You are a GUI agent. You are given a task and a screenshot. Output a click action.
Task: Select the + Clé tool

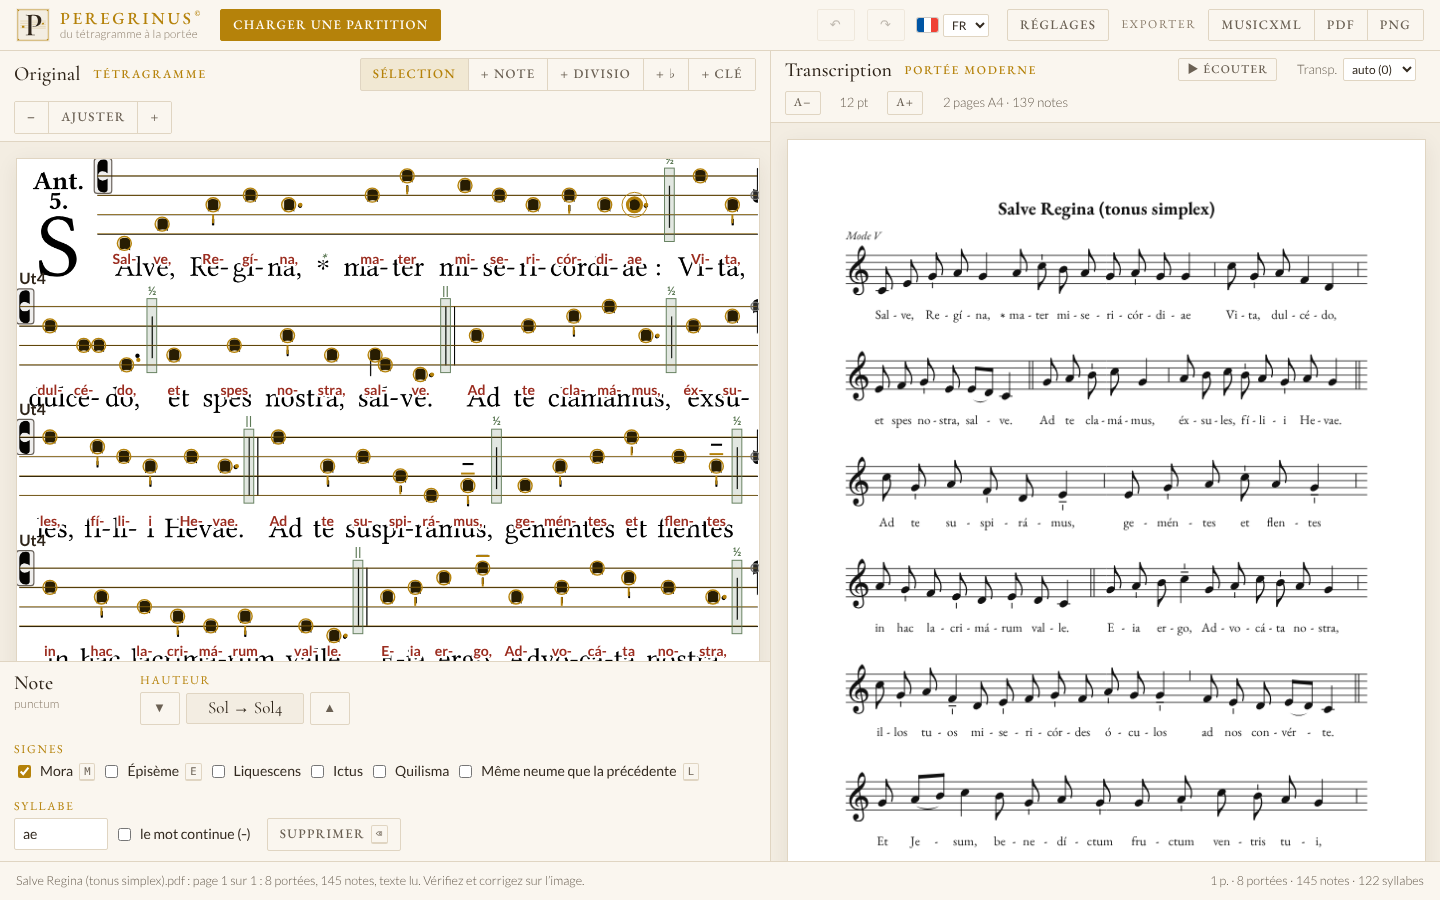point(722,74)
